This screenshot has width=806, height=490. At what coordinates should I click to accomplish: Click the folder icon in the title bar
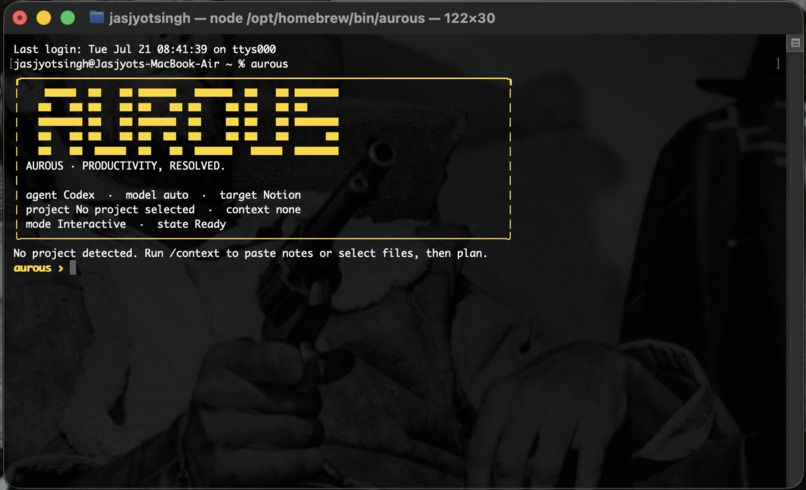coord(97,17)
